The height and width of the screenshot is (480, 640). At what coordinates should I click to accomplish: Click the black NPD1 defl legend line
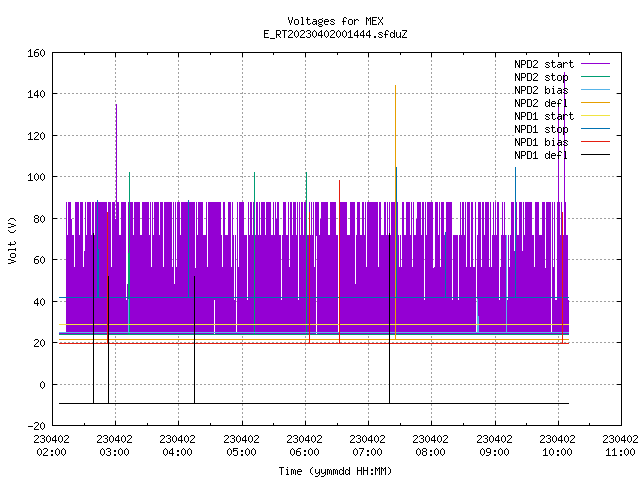tap(595, 155)
